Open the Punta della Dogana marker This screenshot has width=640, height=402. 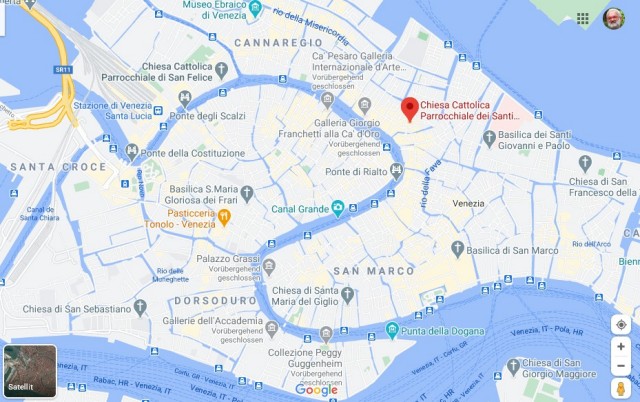(x=392, y=330)
